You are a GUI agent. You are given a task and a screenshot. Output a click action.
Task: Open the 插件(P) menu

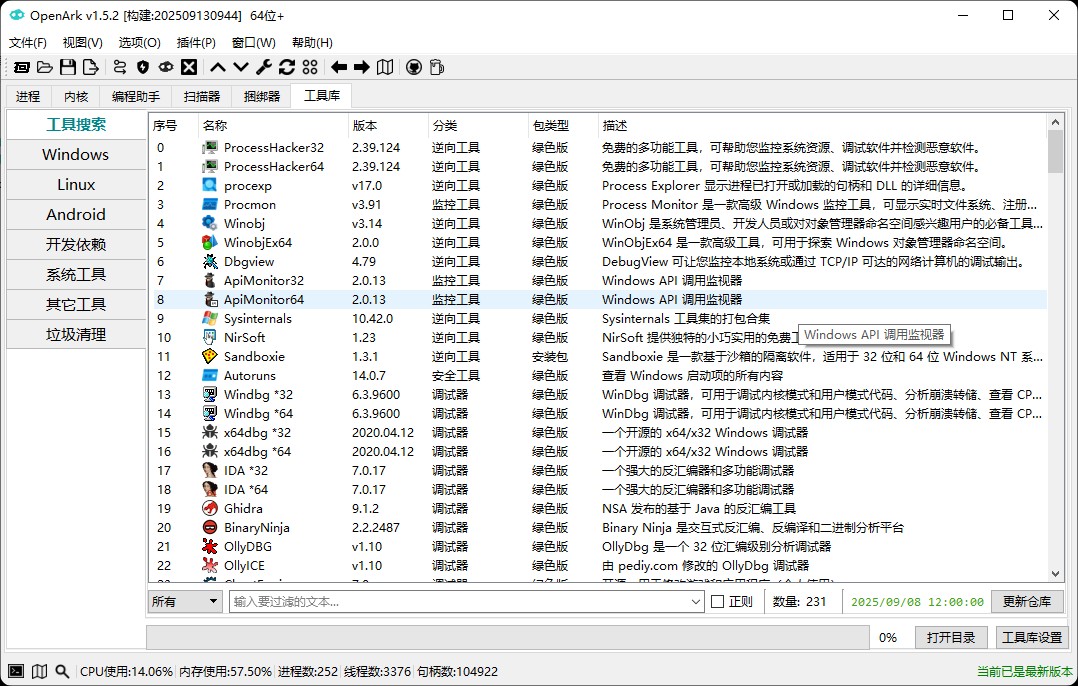point(197,42)
